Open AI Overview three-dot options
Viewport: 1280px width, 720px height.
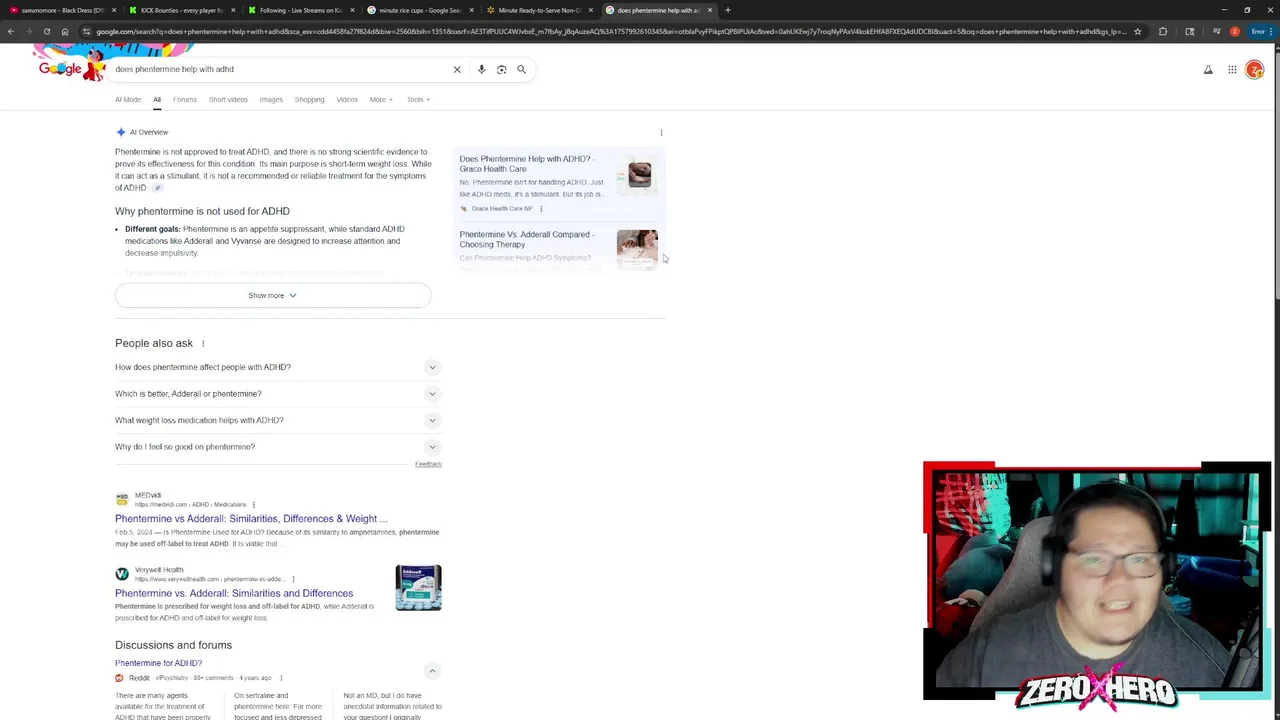661,132
